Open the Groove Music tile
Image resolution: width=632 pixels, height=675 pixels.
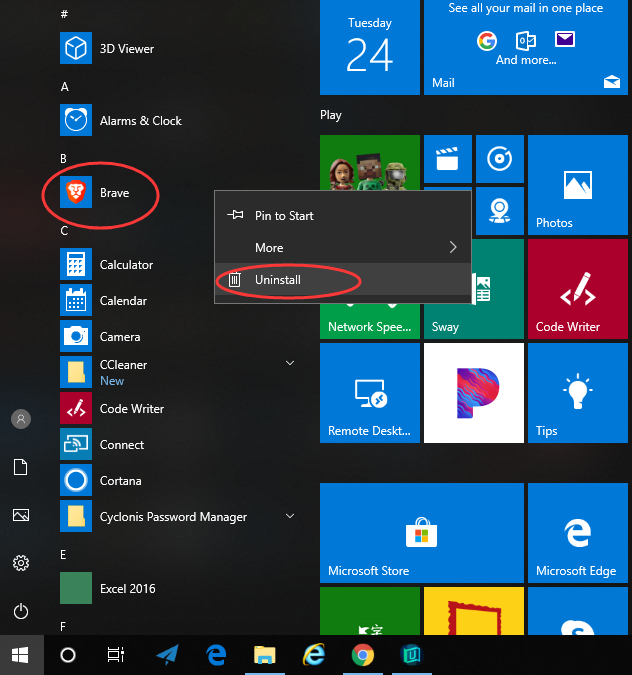(500, 159)
